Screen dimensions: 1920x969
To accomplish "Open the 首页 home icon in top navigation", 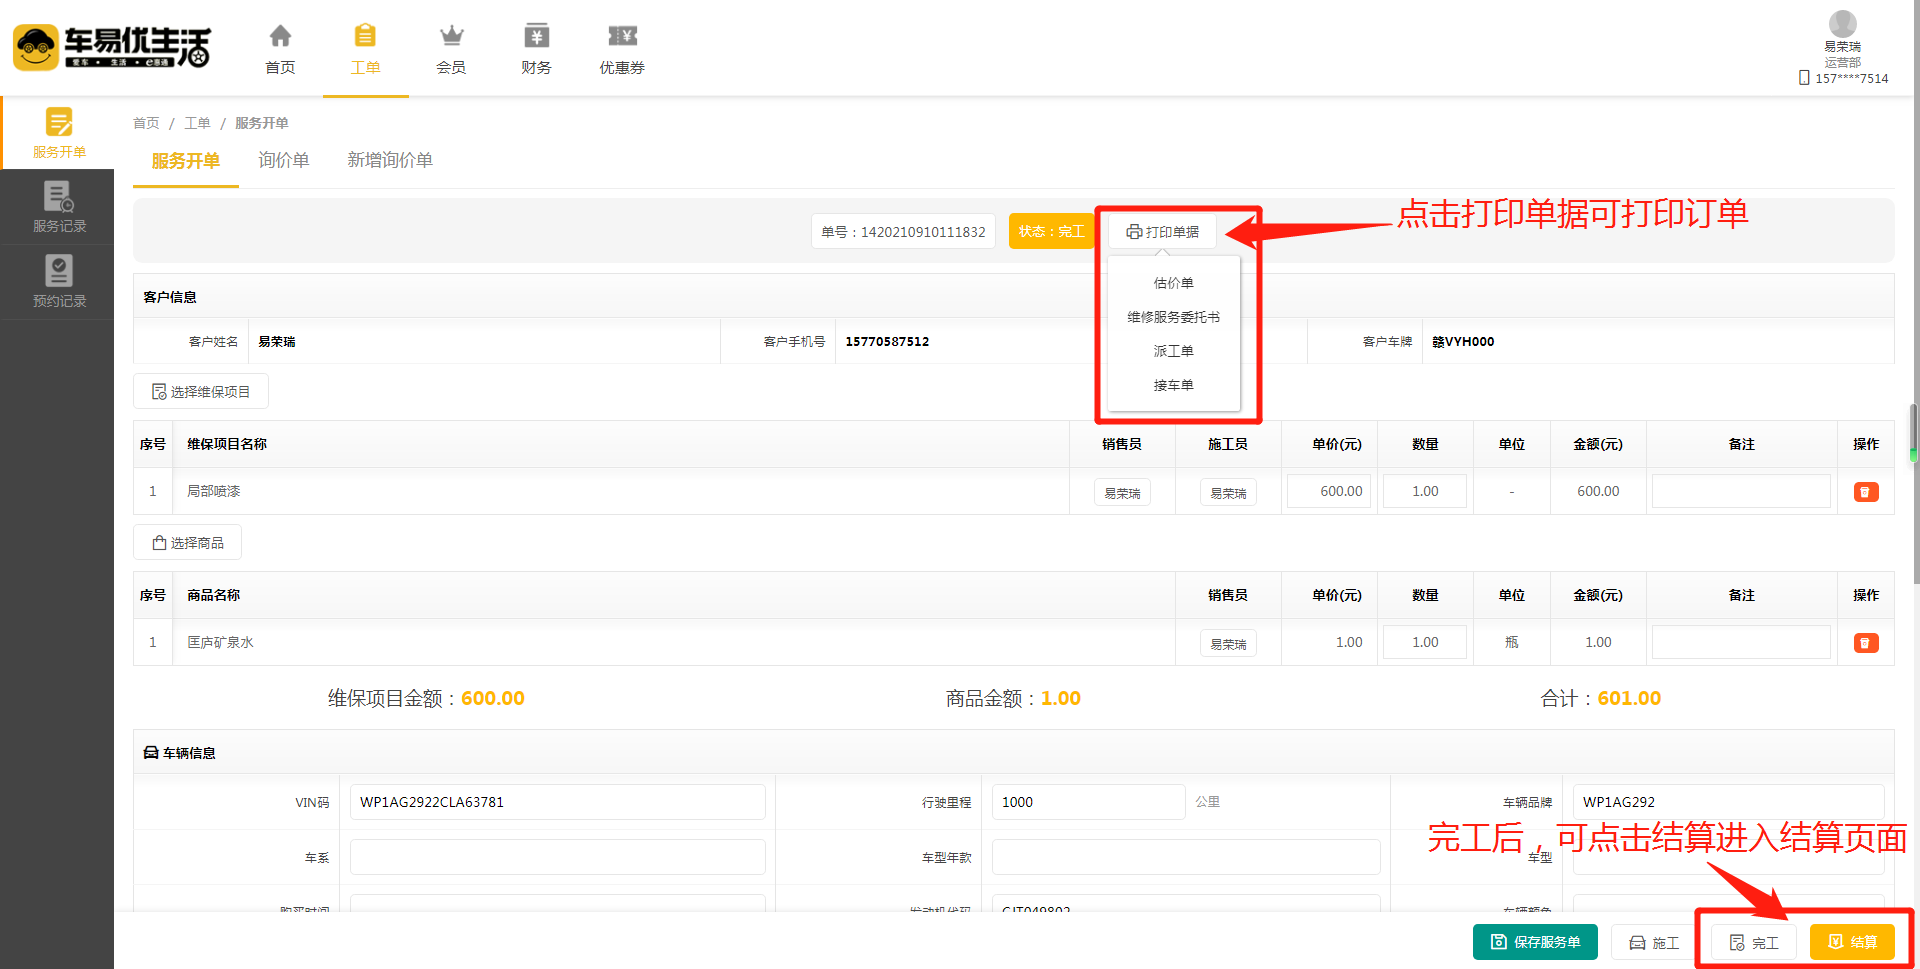I will tap(280, 37).
